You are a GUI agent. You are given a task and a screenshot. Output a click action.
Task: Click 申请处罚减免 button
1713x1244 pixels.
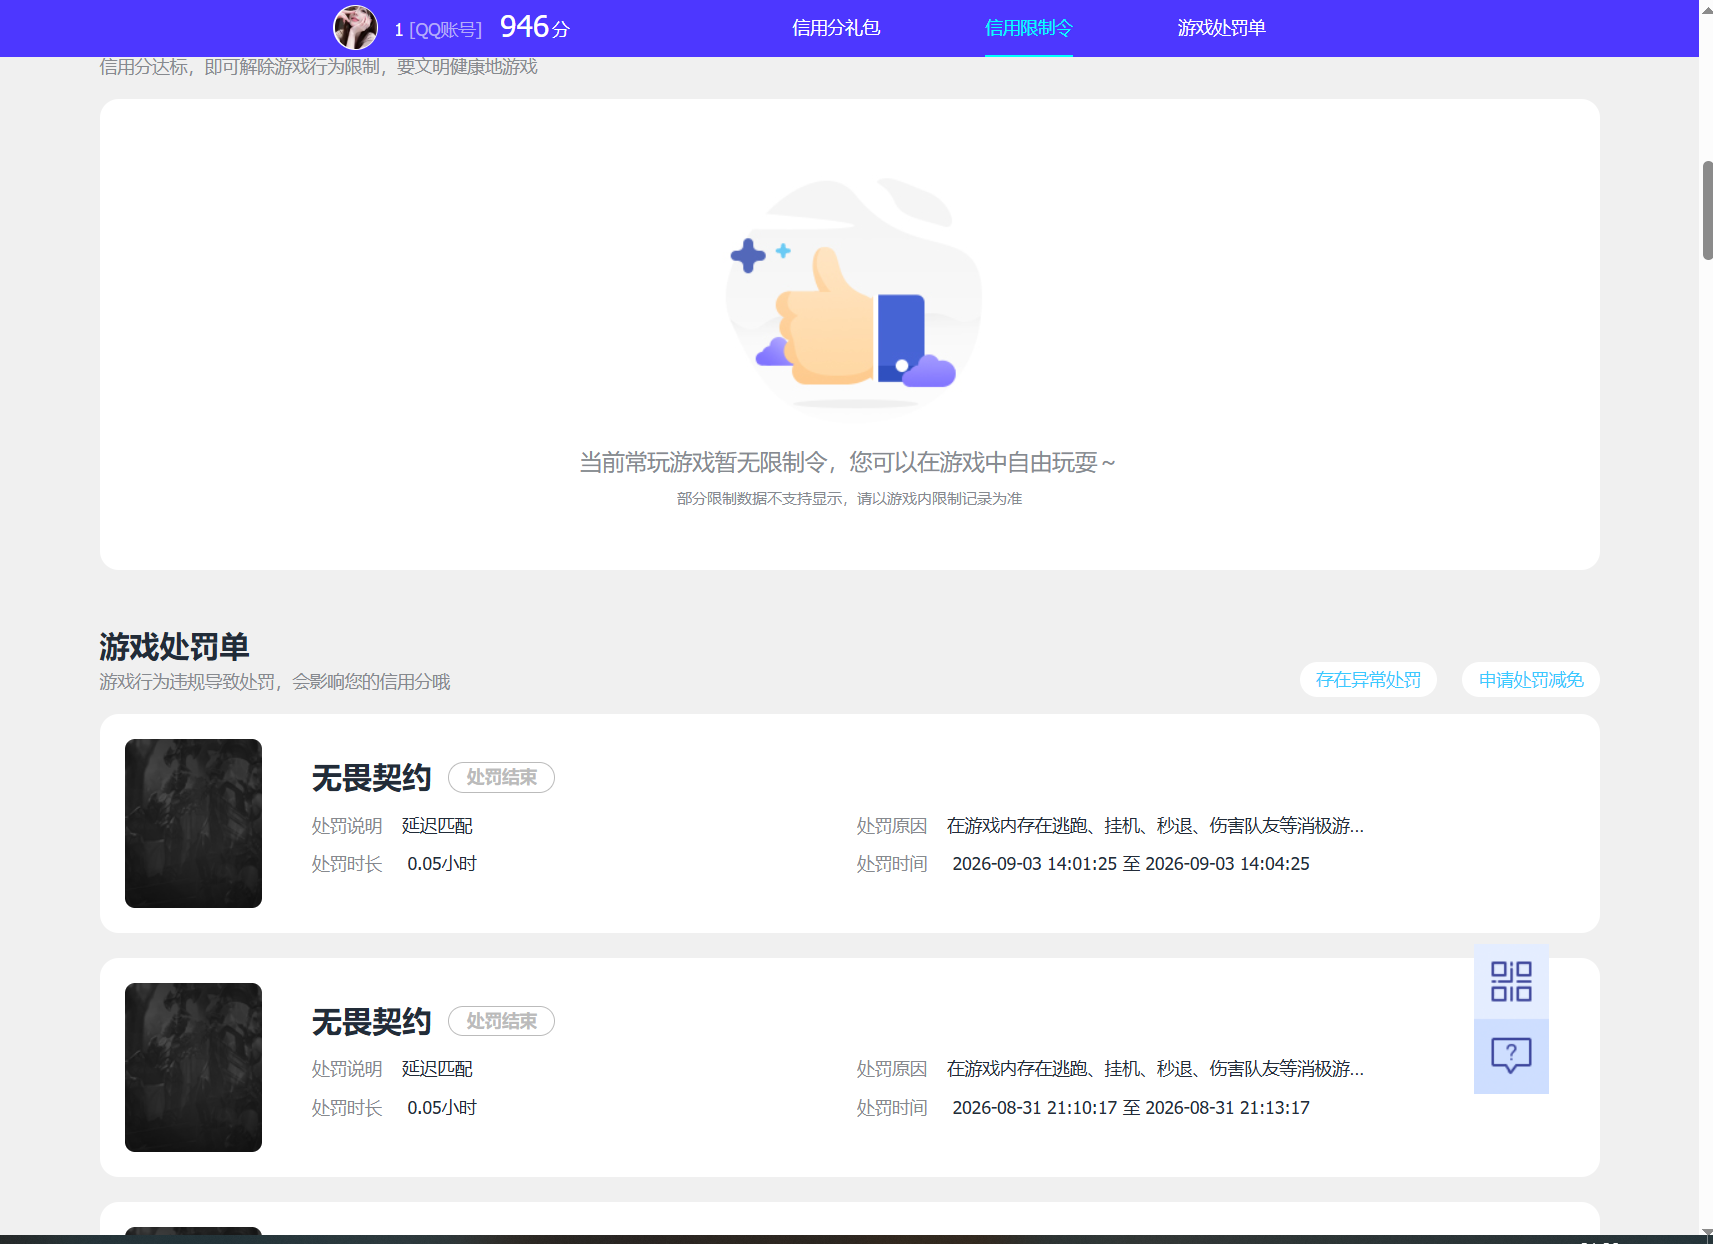pyautogui.click(x=1531, y=680)
